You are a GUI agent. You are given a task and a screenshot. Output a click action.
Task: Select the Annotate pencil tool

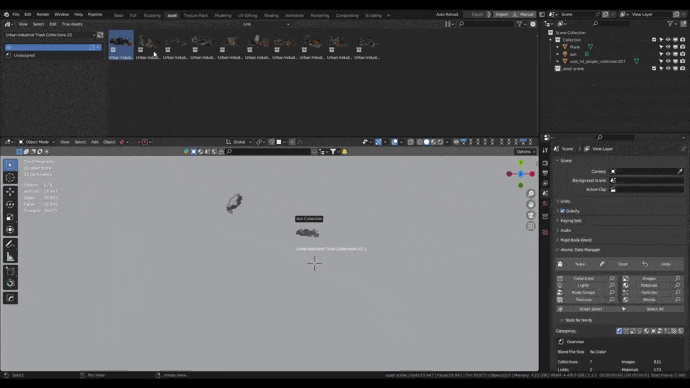click(x=10, y=244)
